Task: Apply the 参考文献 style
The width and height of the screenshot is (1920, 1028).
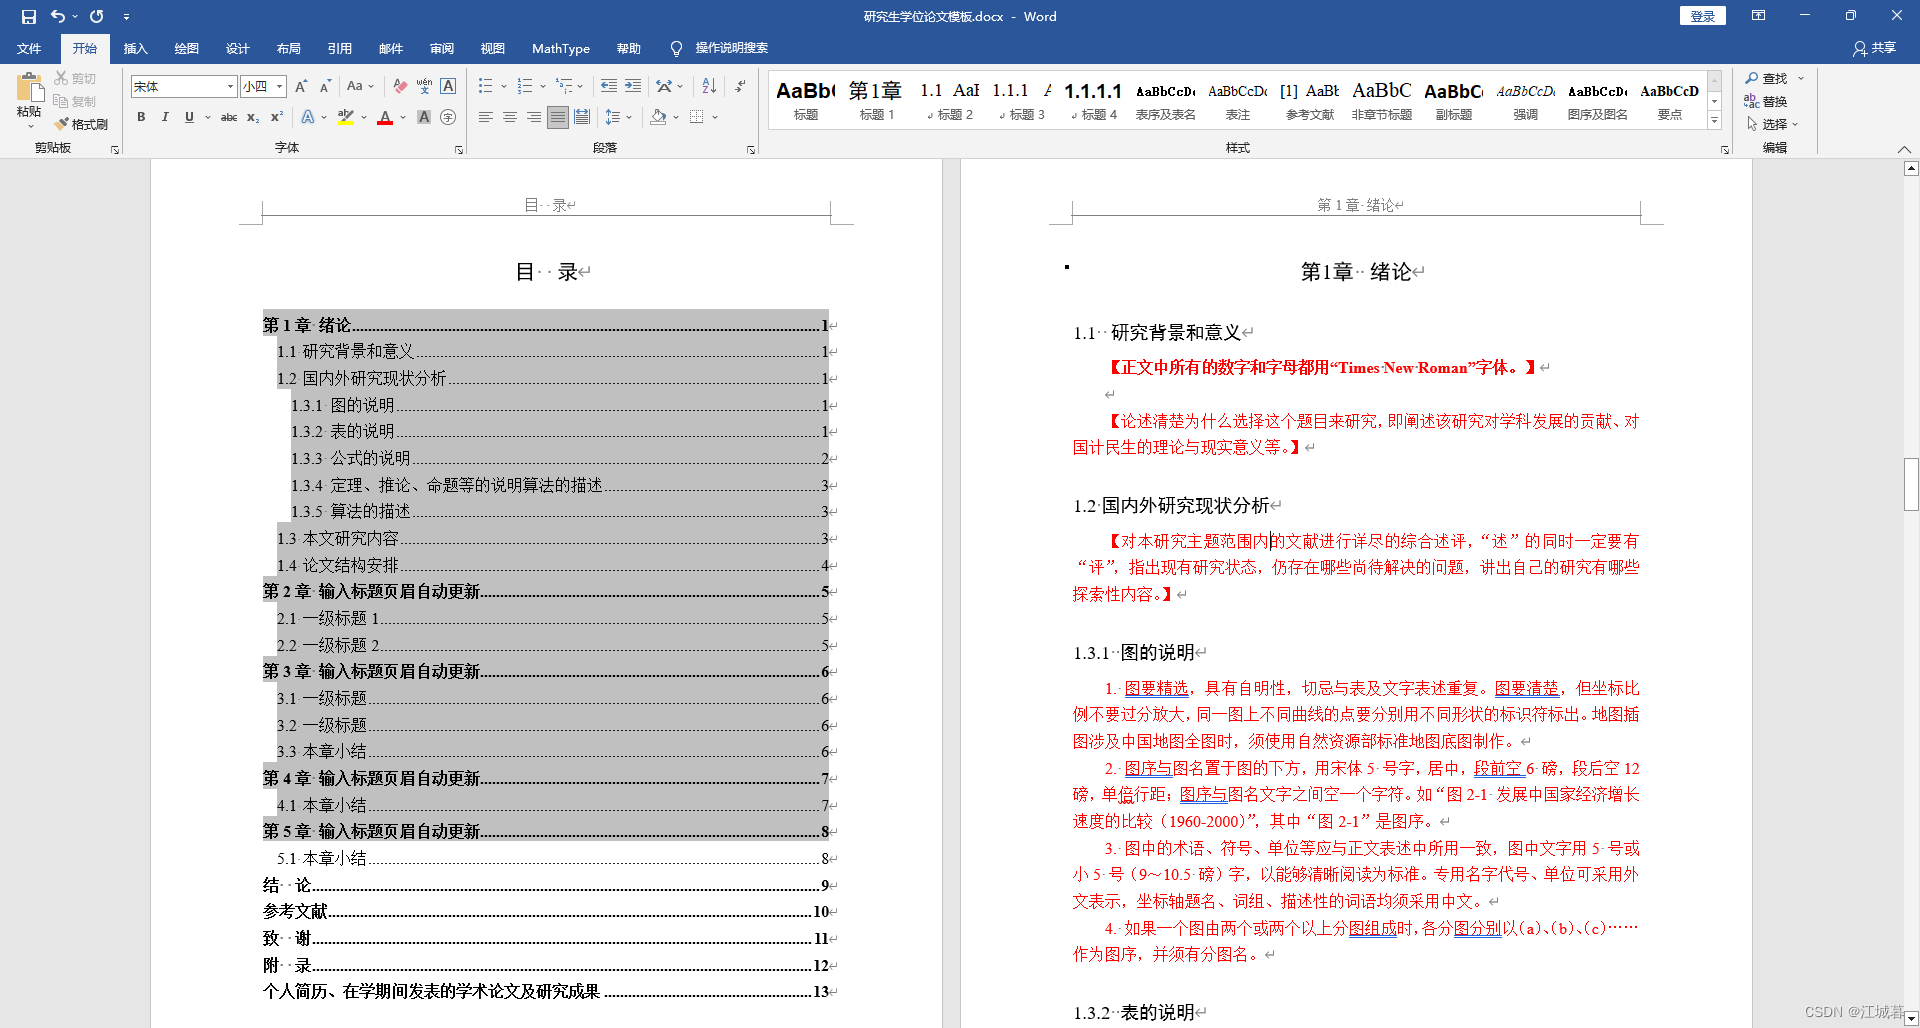Action: click(1309, 100)
